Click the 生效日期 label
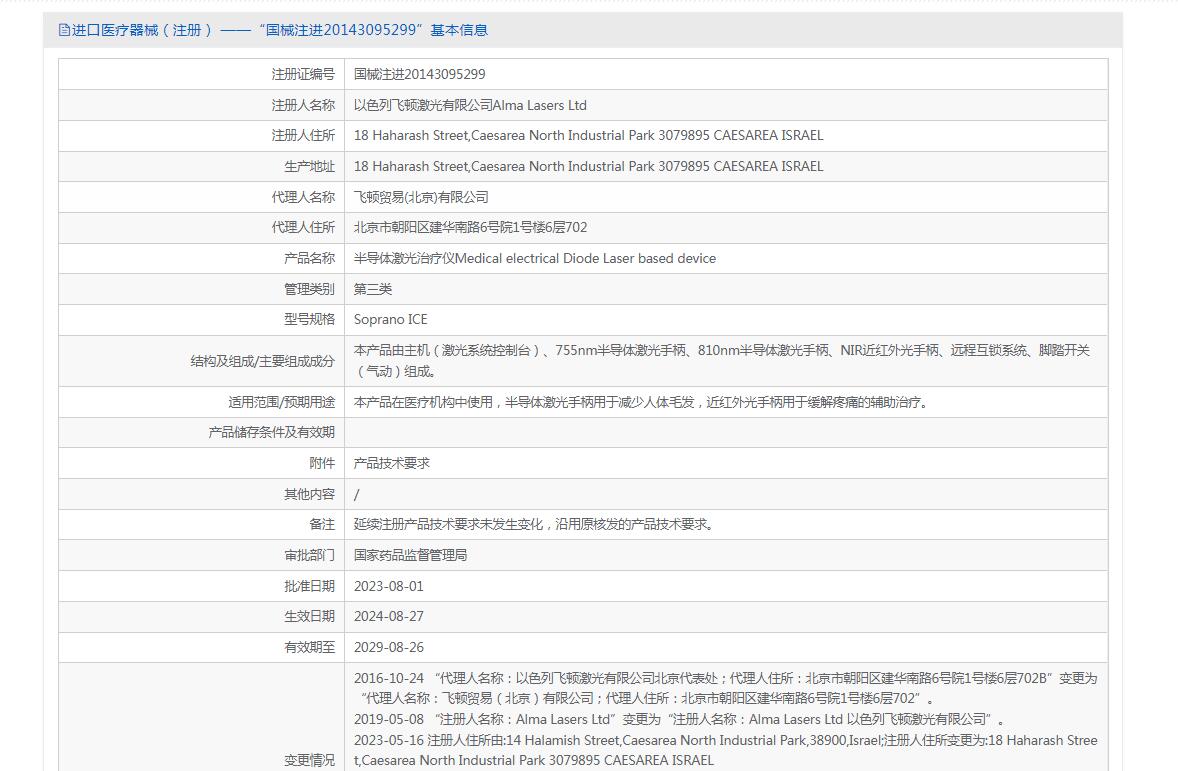1178x771 pixels. (309, 615)
